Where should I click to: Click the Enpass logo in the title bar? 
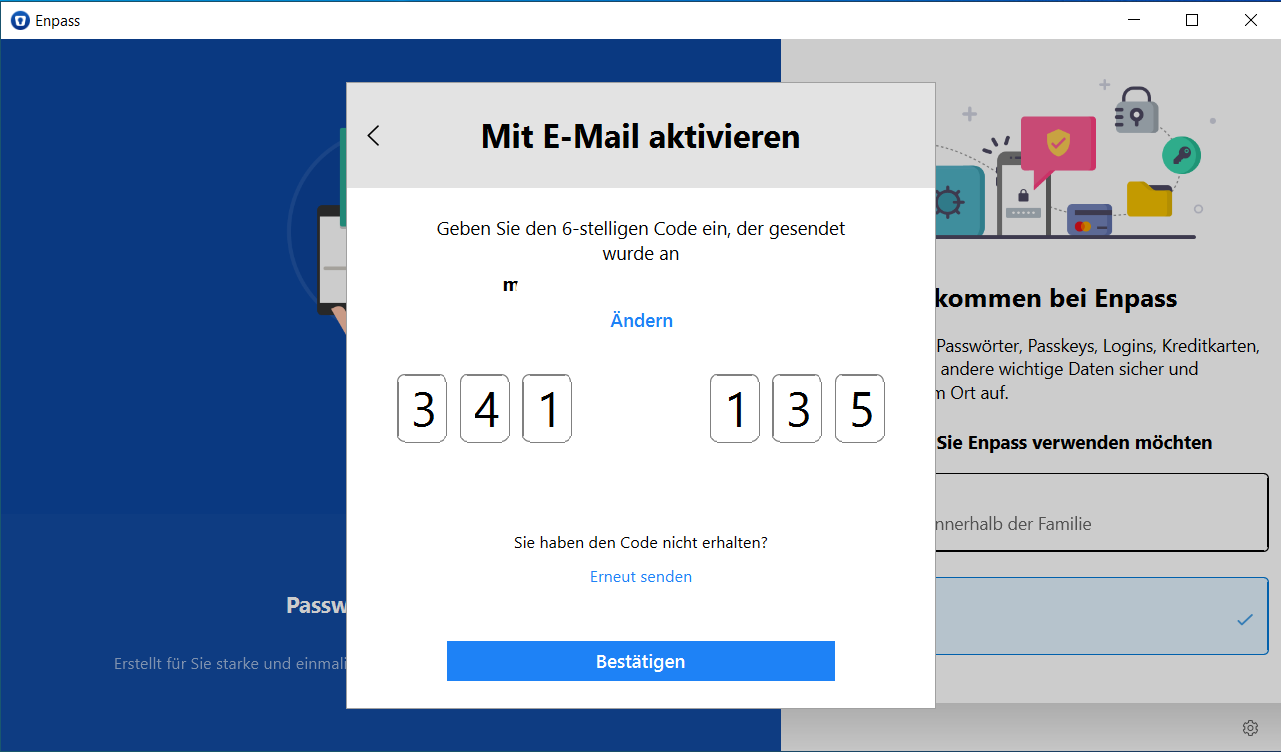click(20, 20)
